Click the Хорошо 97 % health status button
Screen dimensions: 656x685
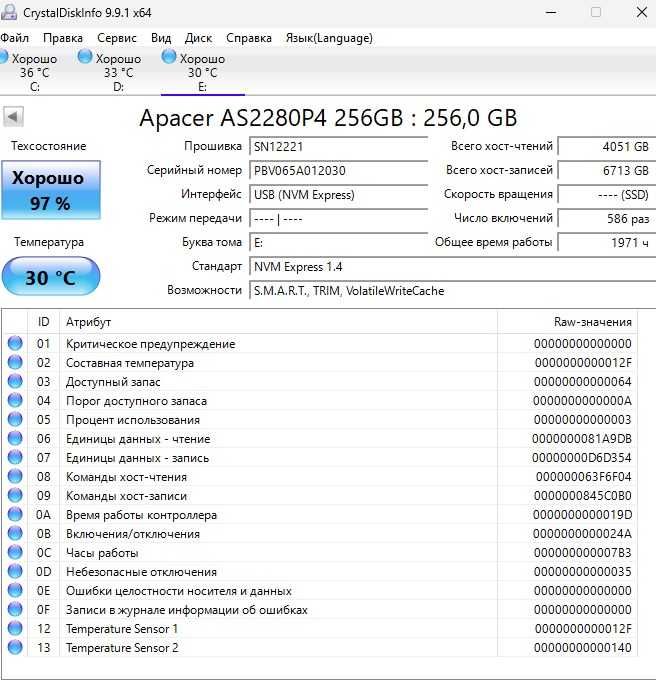(x=51, y=190)
